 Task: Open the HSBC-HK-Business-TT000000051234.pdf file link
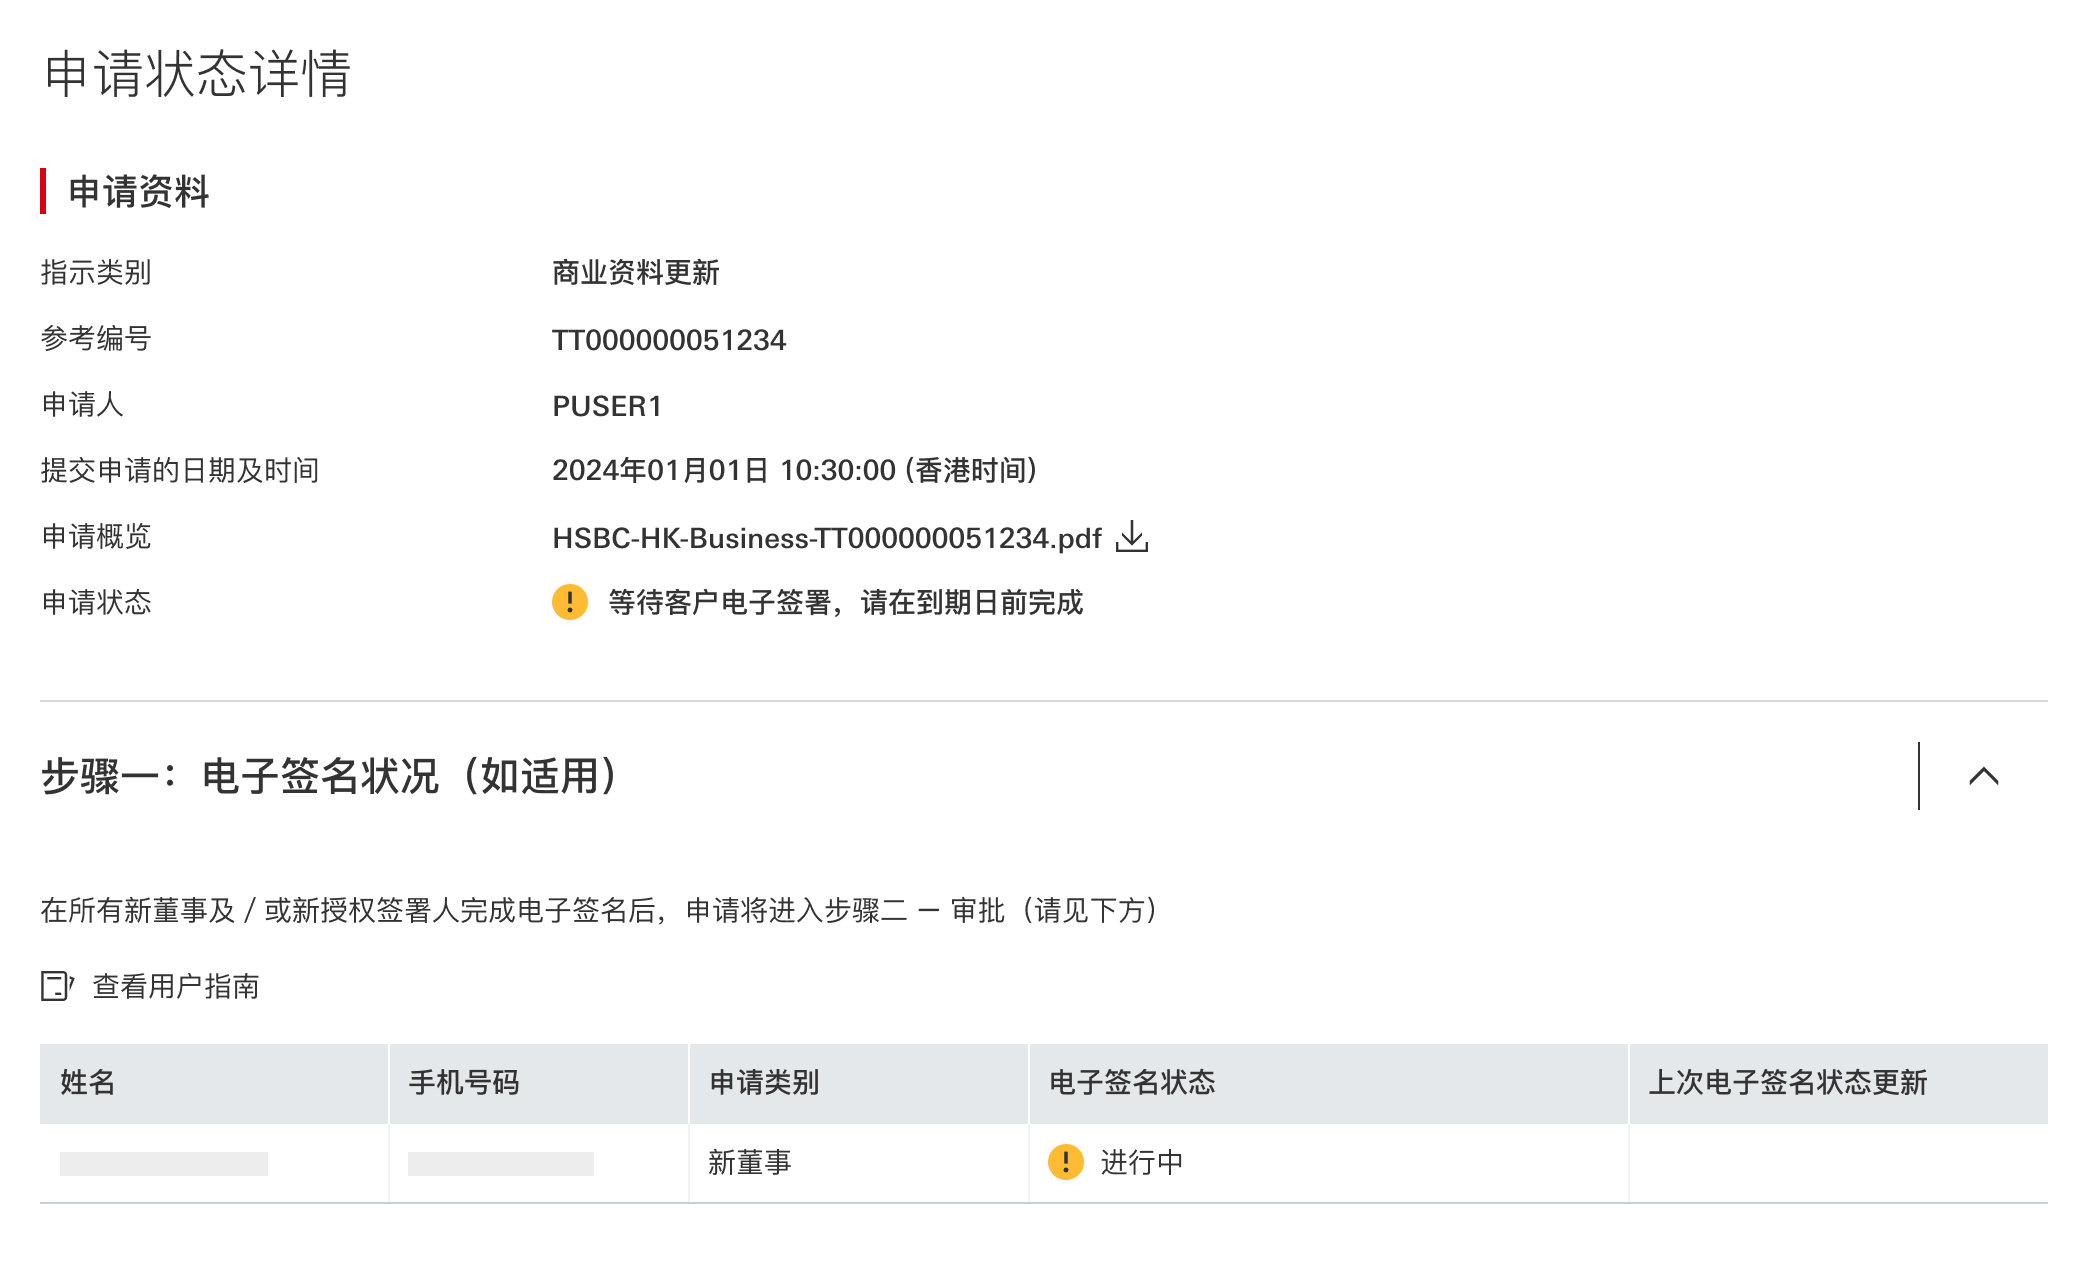pos(826,538)
